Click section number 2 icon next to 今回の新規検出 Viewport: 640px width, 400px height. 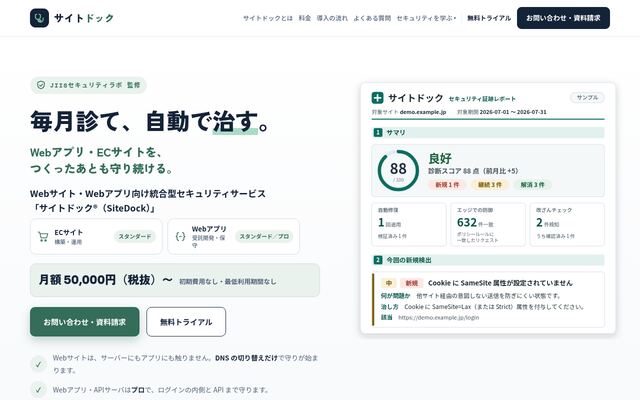[x=378, y=260]
